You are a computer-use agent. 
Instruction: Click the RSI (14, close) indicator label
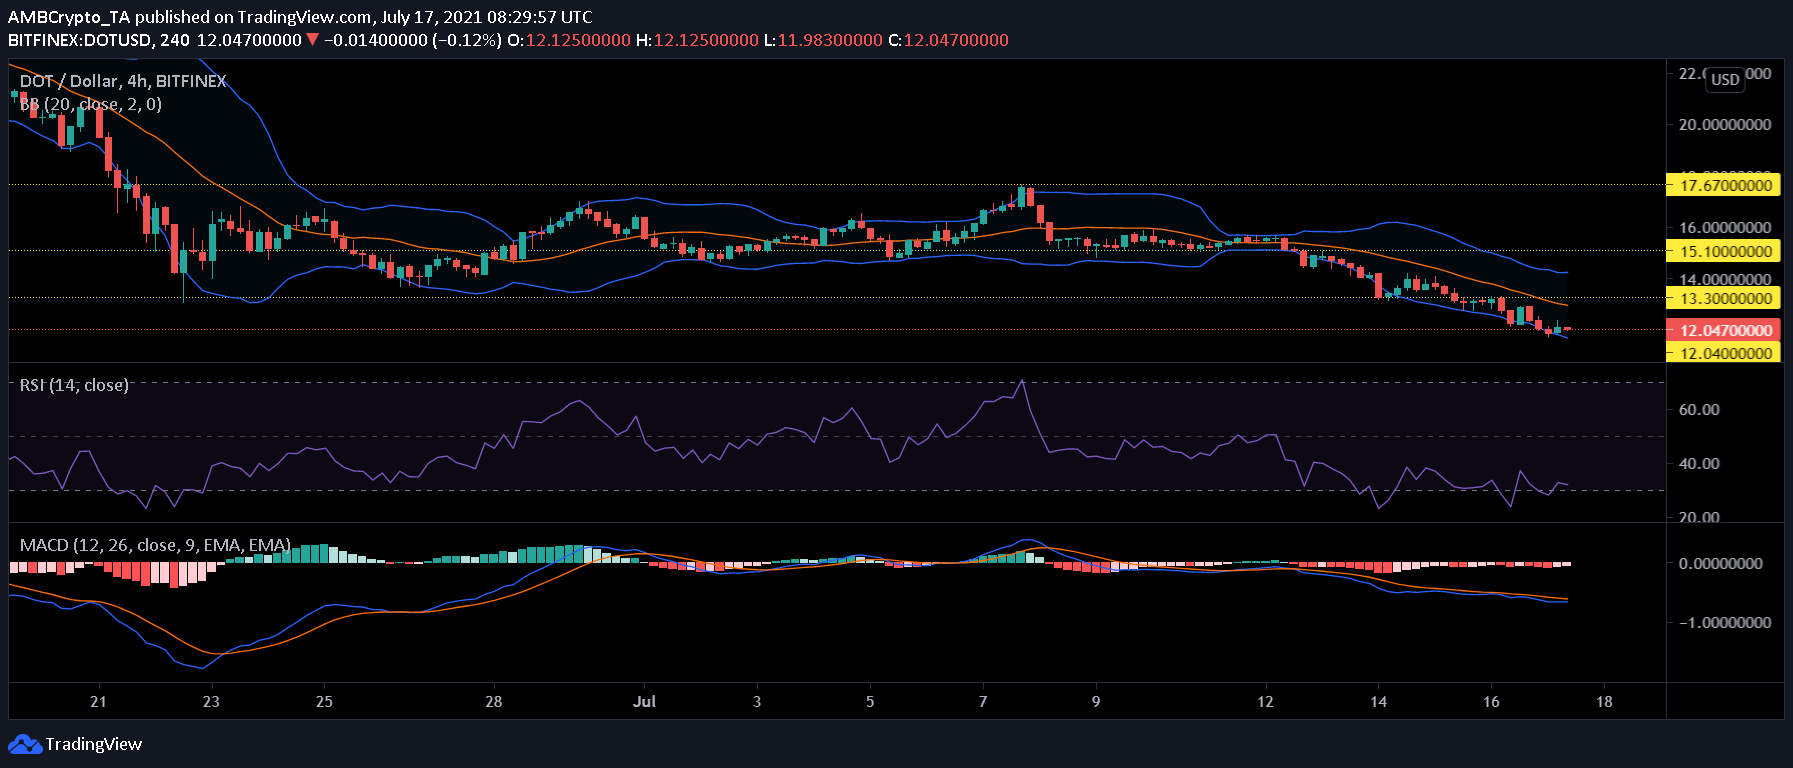(x=74, y=385)
